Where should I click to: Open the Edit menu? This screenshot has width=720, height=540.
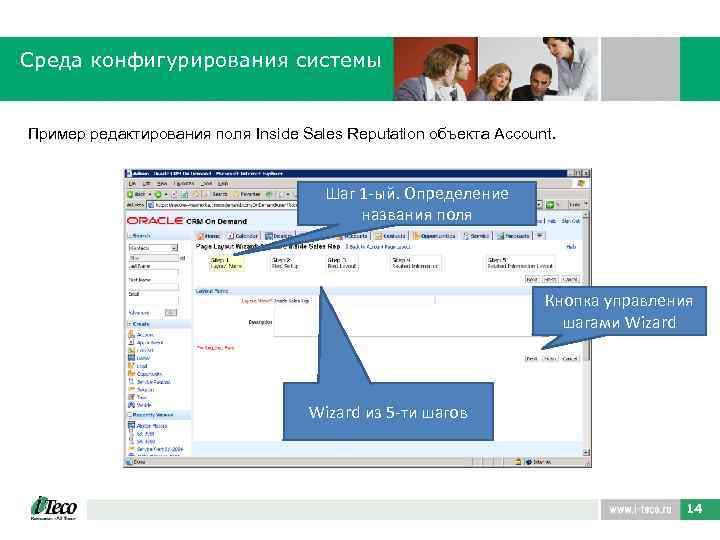pos(148,184)
